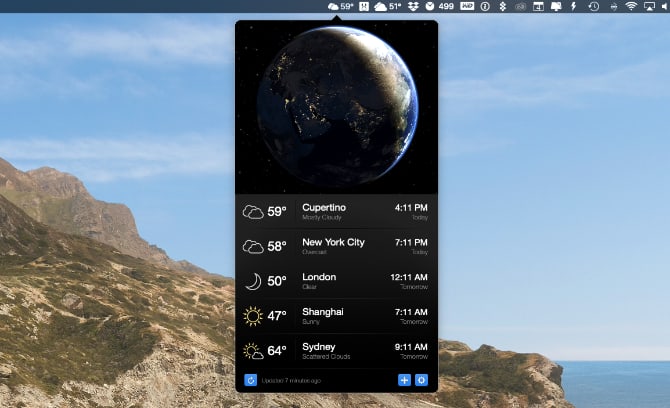
Task: Click the lightning bolt menu bar icon
Action: pos(574,6)
